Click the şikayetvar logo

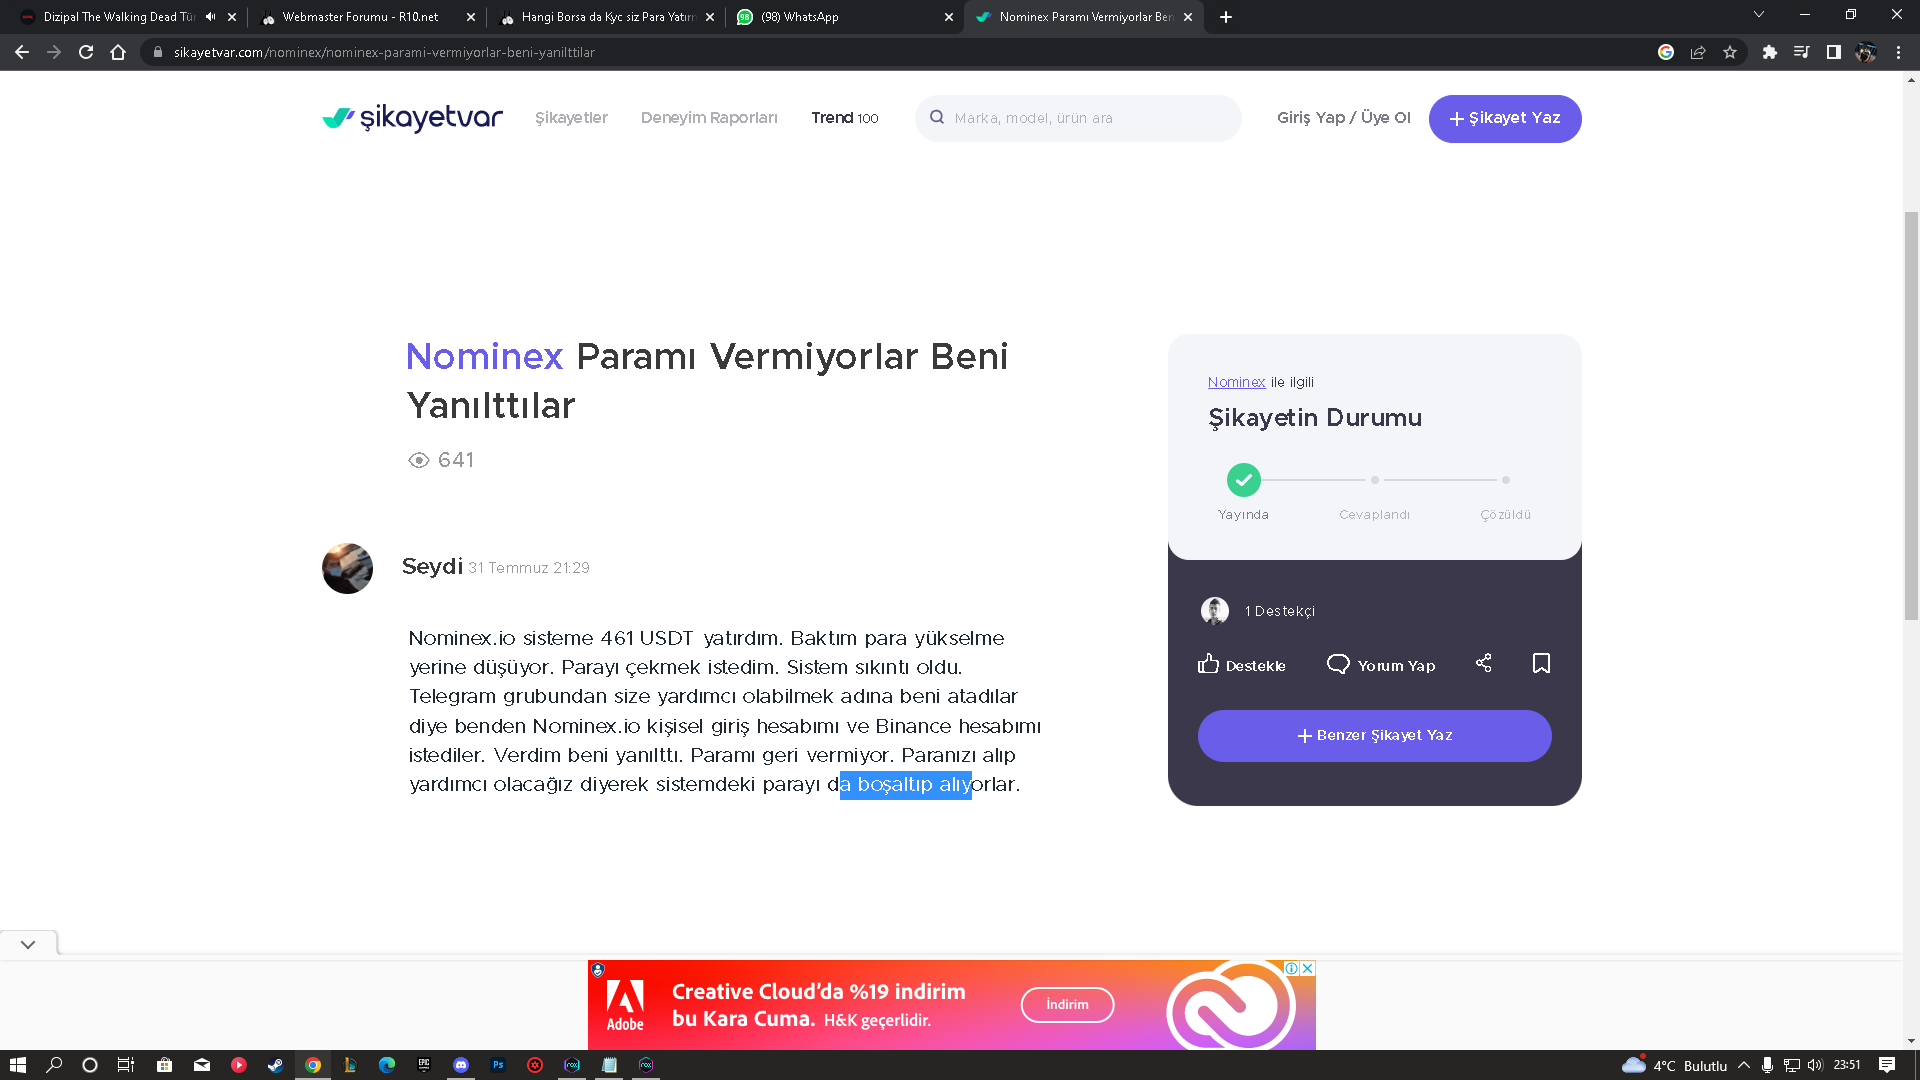pos(412,118)
